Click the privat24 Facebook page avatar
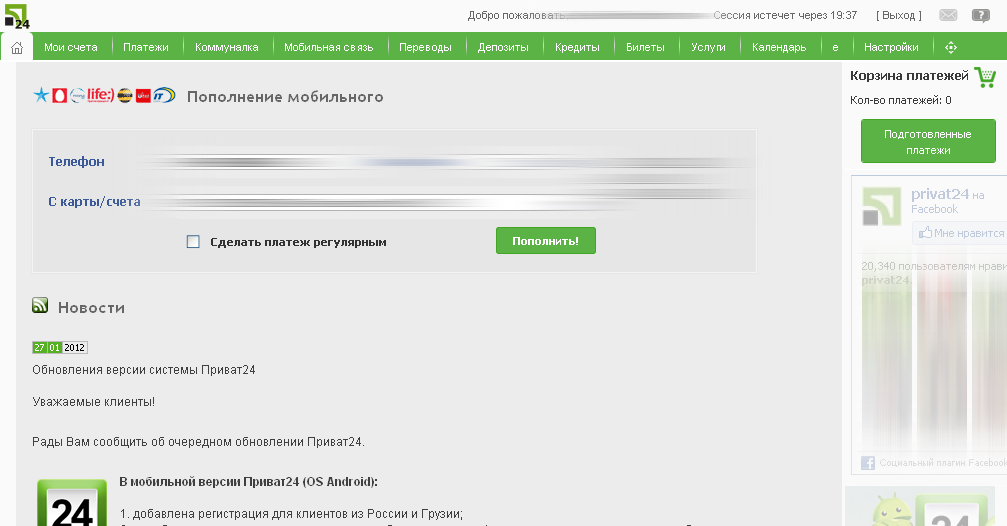The image size is (1007, 526). 881,206
